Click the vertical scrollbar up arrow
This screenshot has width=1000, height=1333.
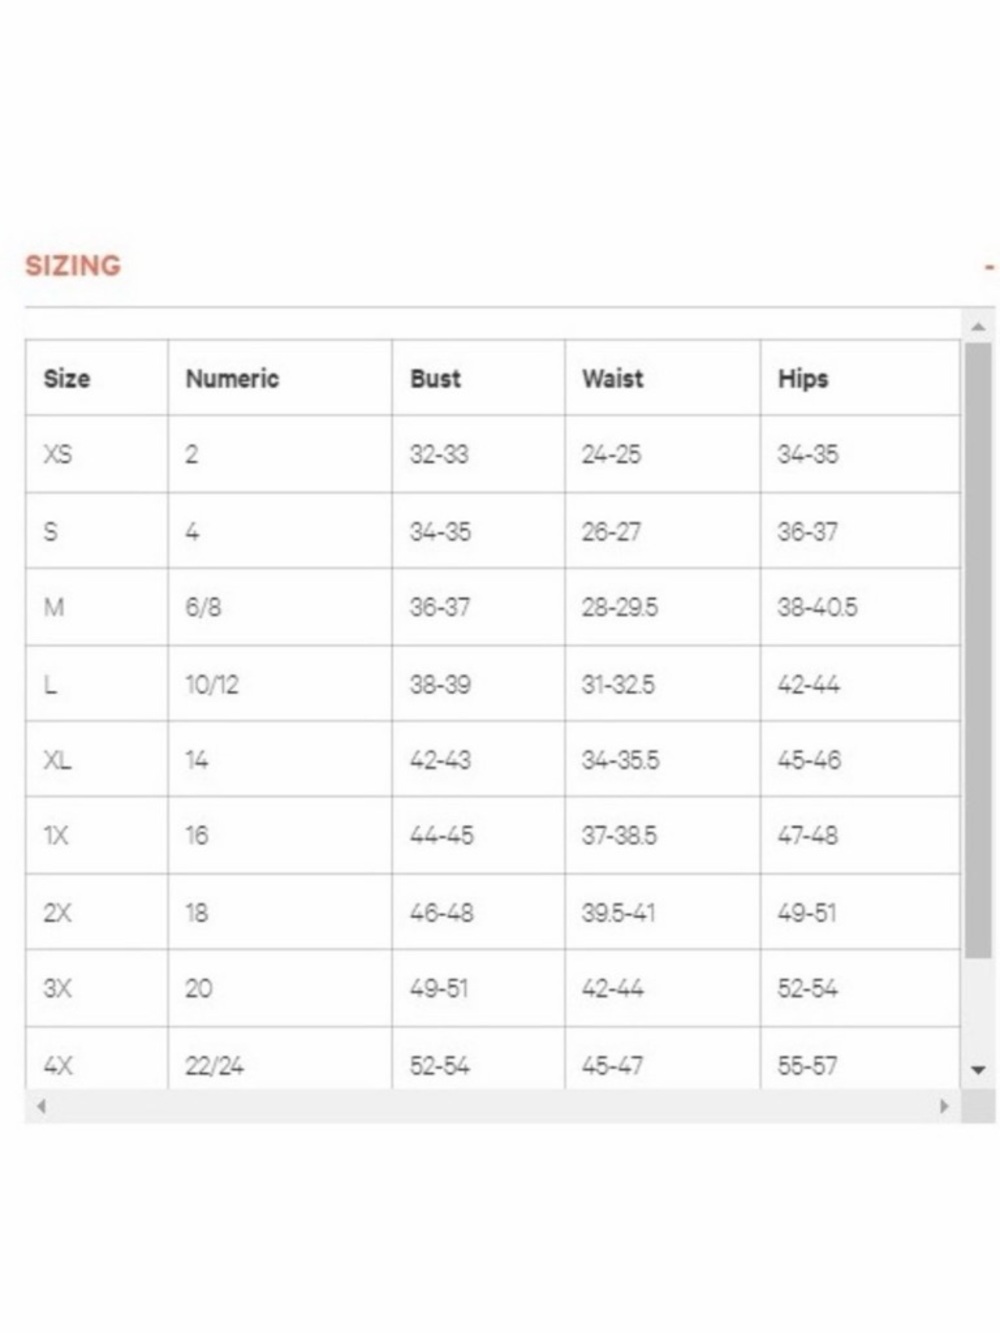point(978,327)
